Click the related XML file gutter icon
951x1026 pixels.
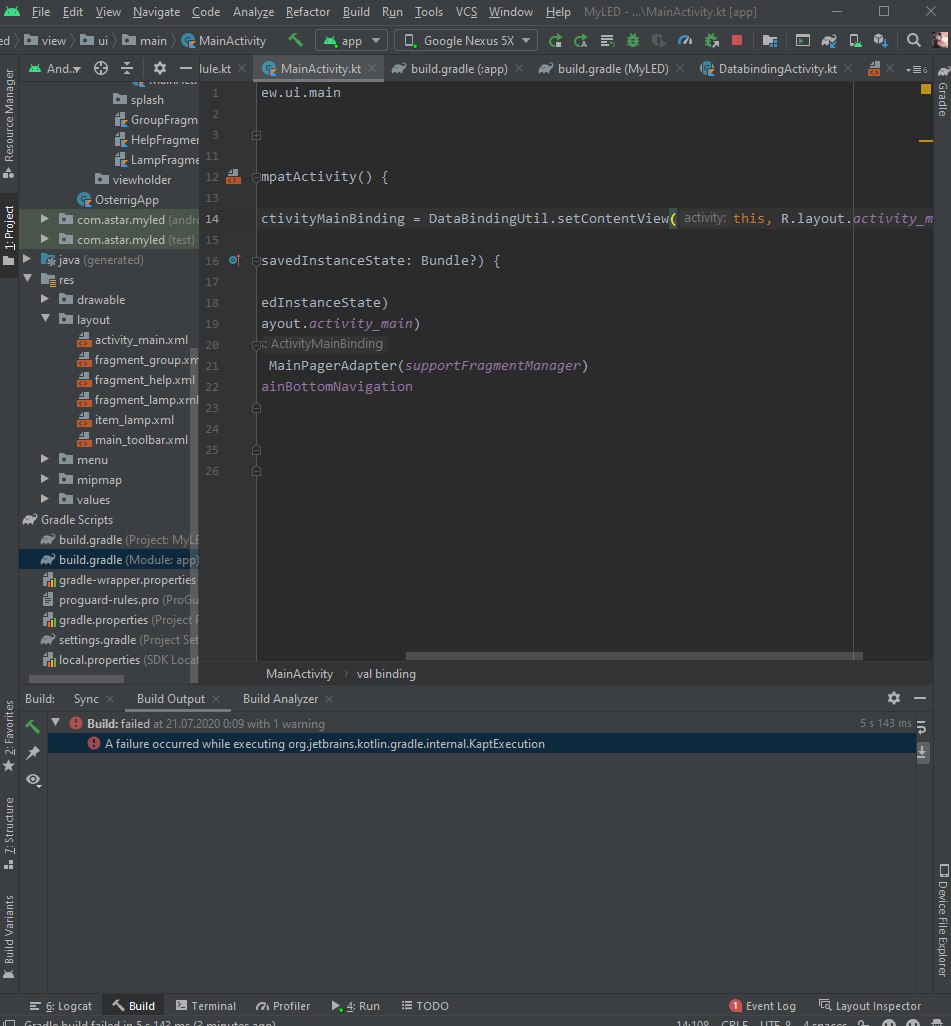click(234, 177)
